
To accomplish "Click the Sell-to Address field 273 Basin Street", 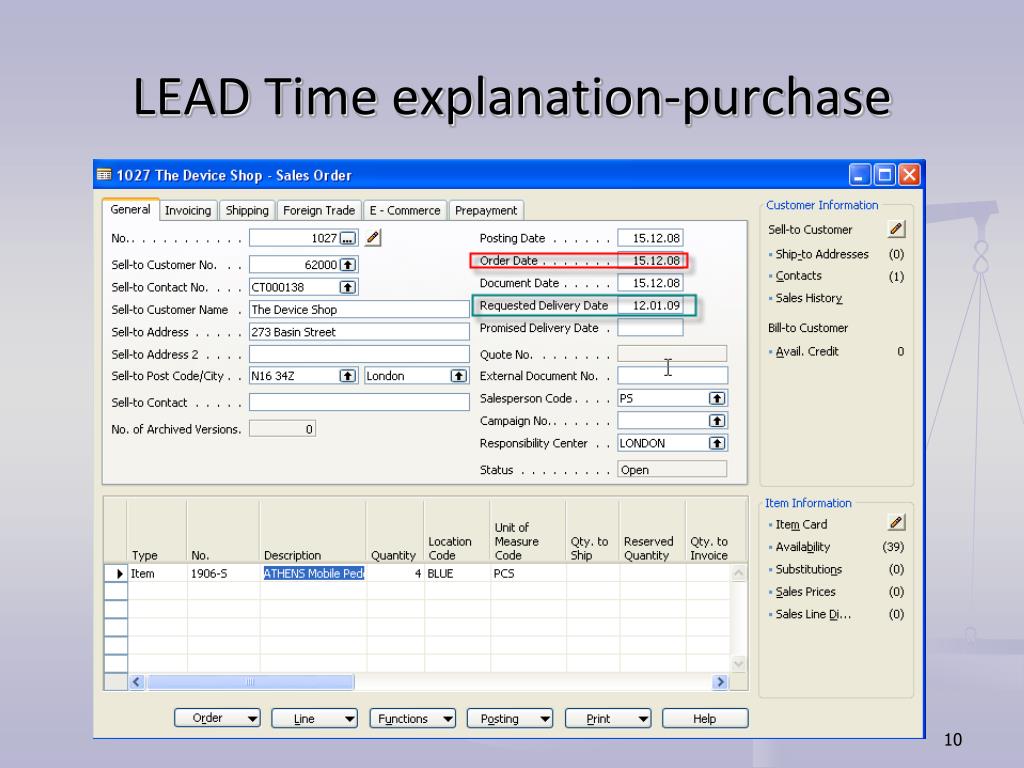I will click(x=359, y=332).
